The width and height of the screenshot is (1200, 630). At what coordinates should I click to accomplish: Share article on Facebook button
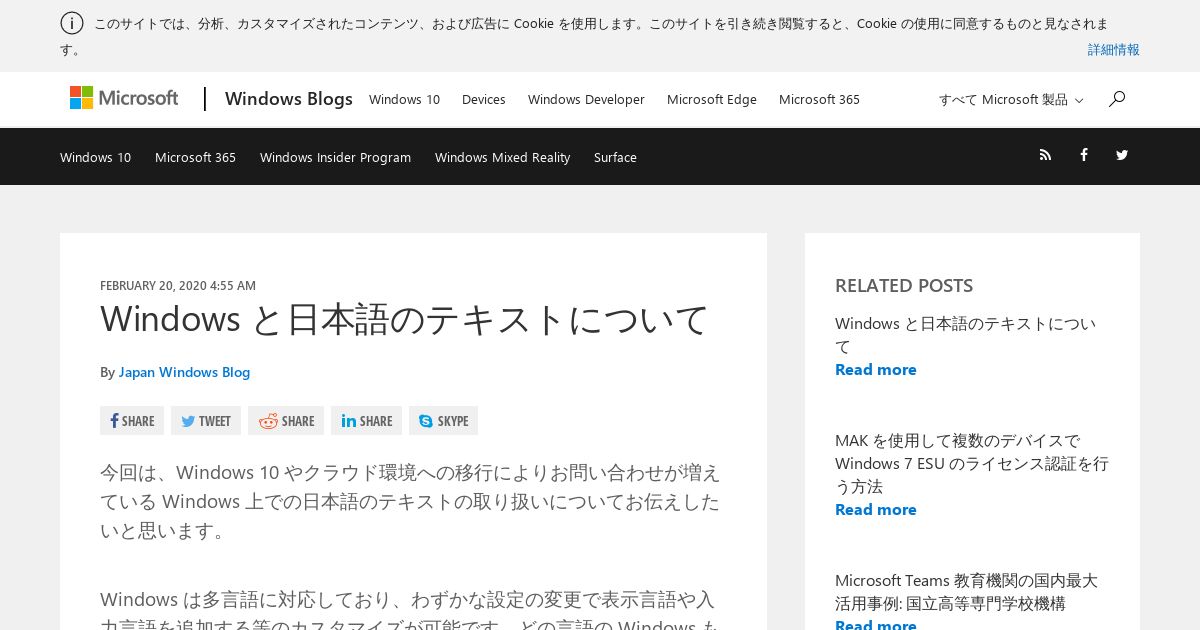coord(132,421)
